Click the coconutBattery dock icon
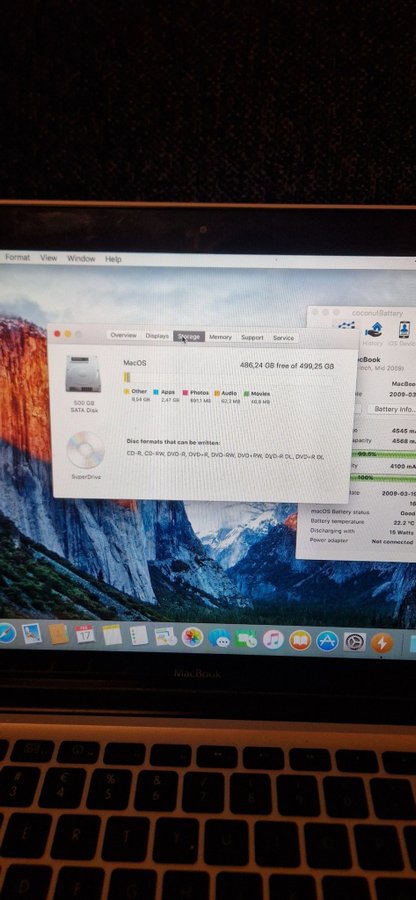Viewport: 416px width, 900px height. (382, 643)
